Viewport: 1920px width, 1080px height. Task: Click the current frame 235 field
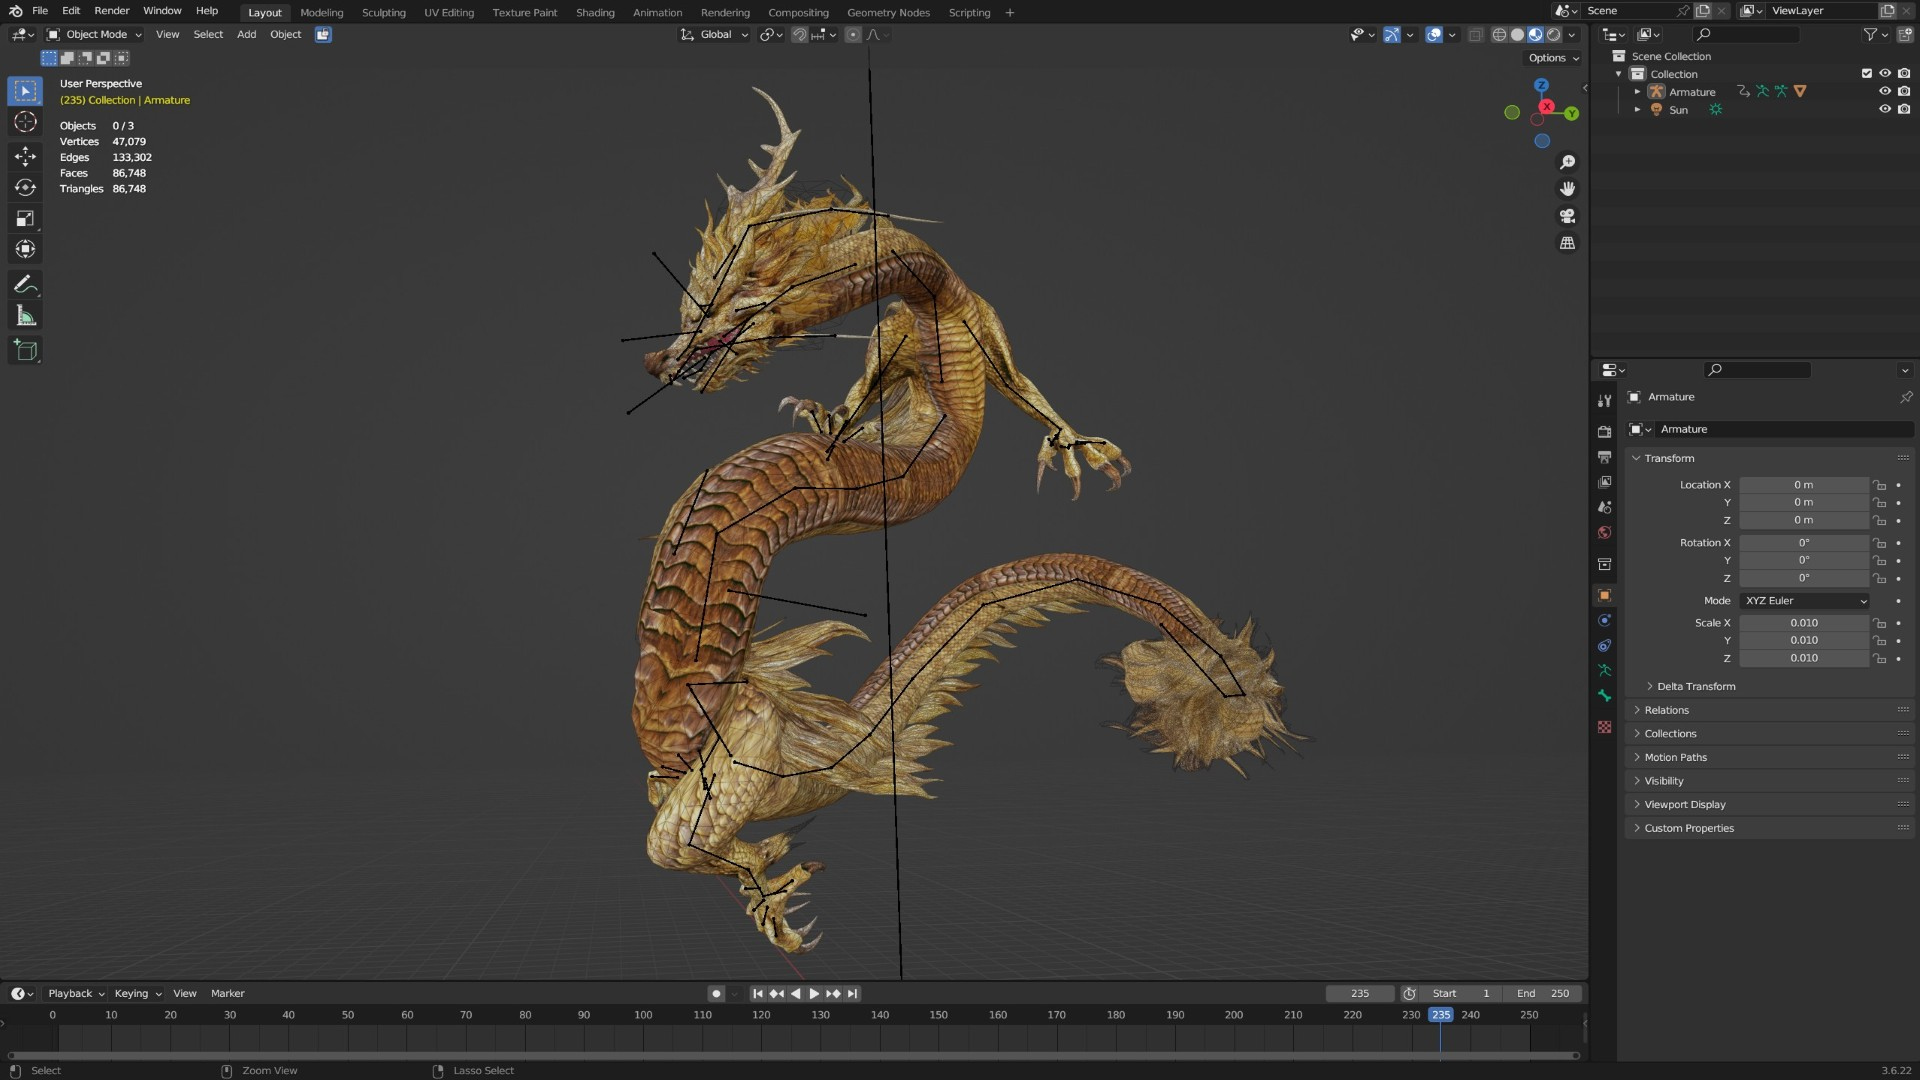click(x=1360, y=994)
